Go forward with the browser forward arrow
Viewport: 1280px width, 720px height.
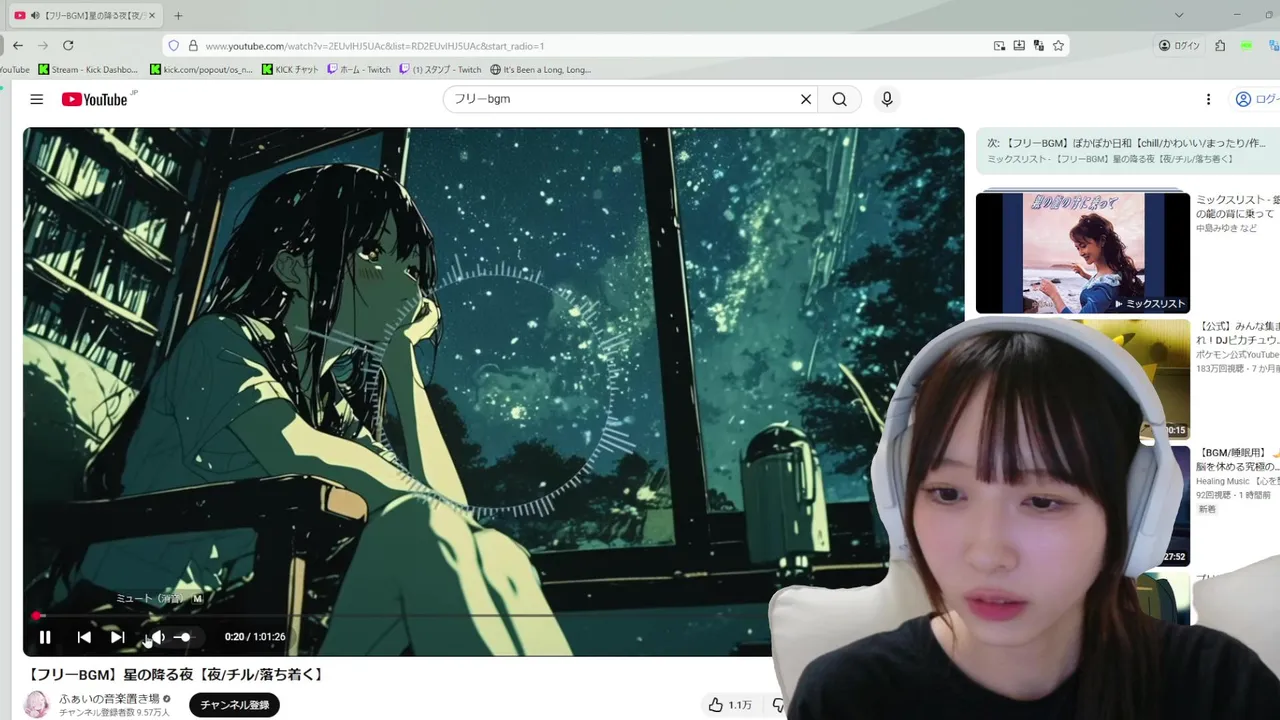tap(43, 45)
